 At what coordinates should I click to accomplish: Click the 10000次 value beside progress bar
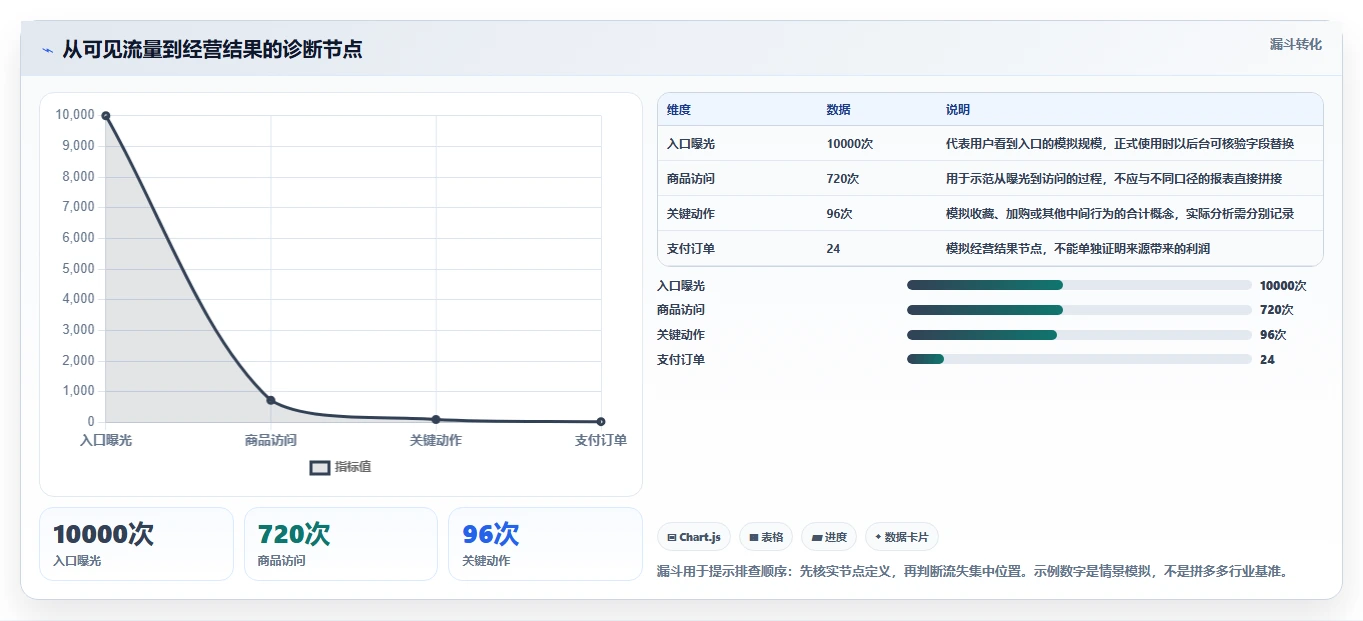1283,286
